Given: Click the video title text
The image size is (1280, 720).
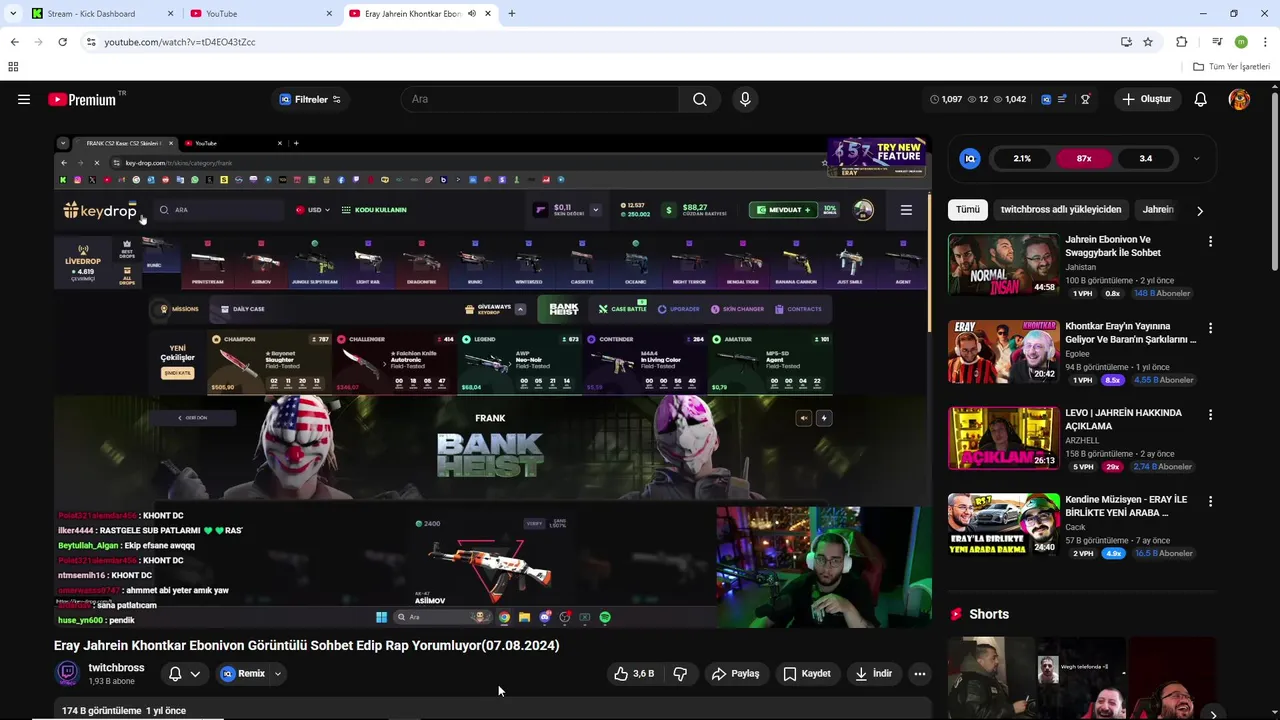Looking at the screenshot, I should tap(307, 646).
